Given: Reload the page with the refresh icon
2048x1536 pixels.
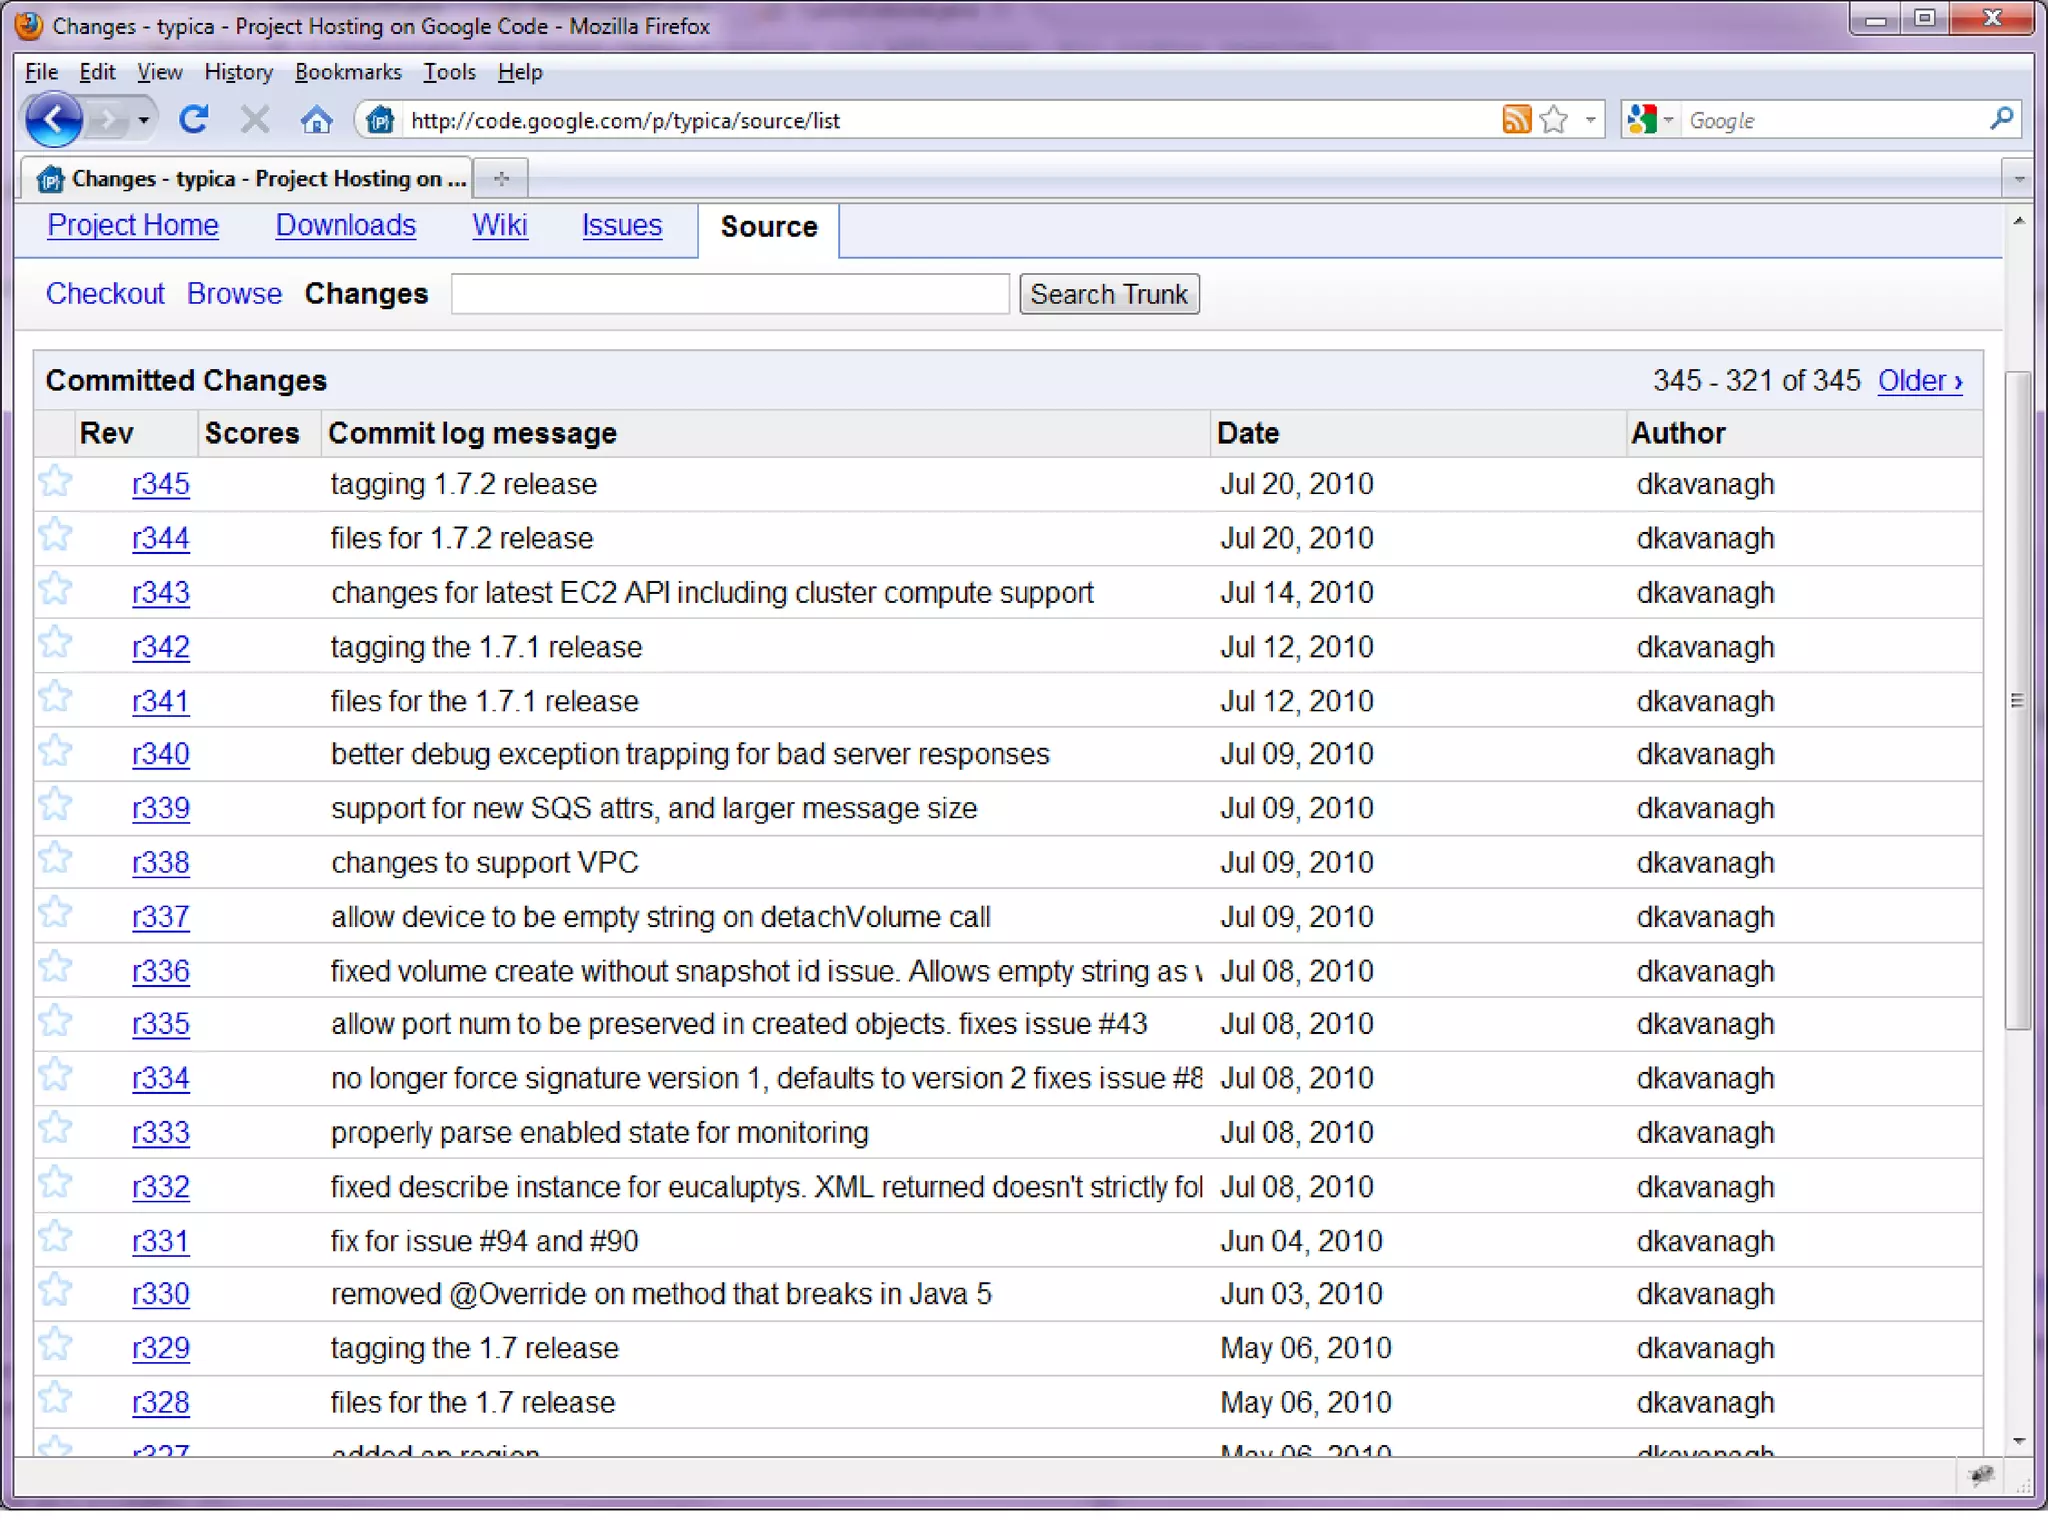Looking at the screenshot, I should tap(194, 120).
